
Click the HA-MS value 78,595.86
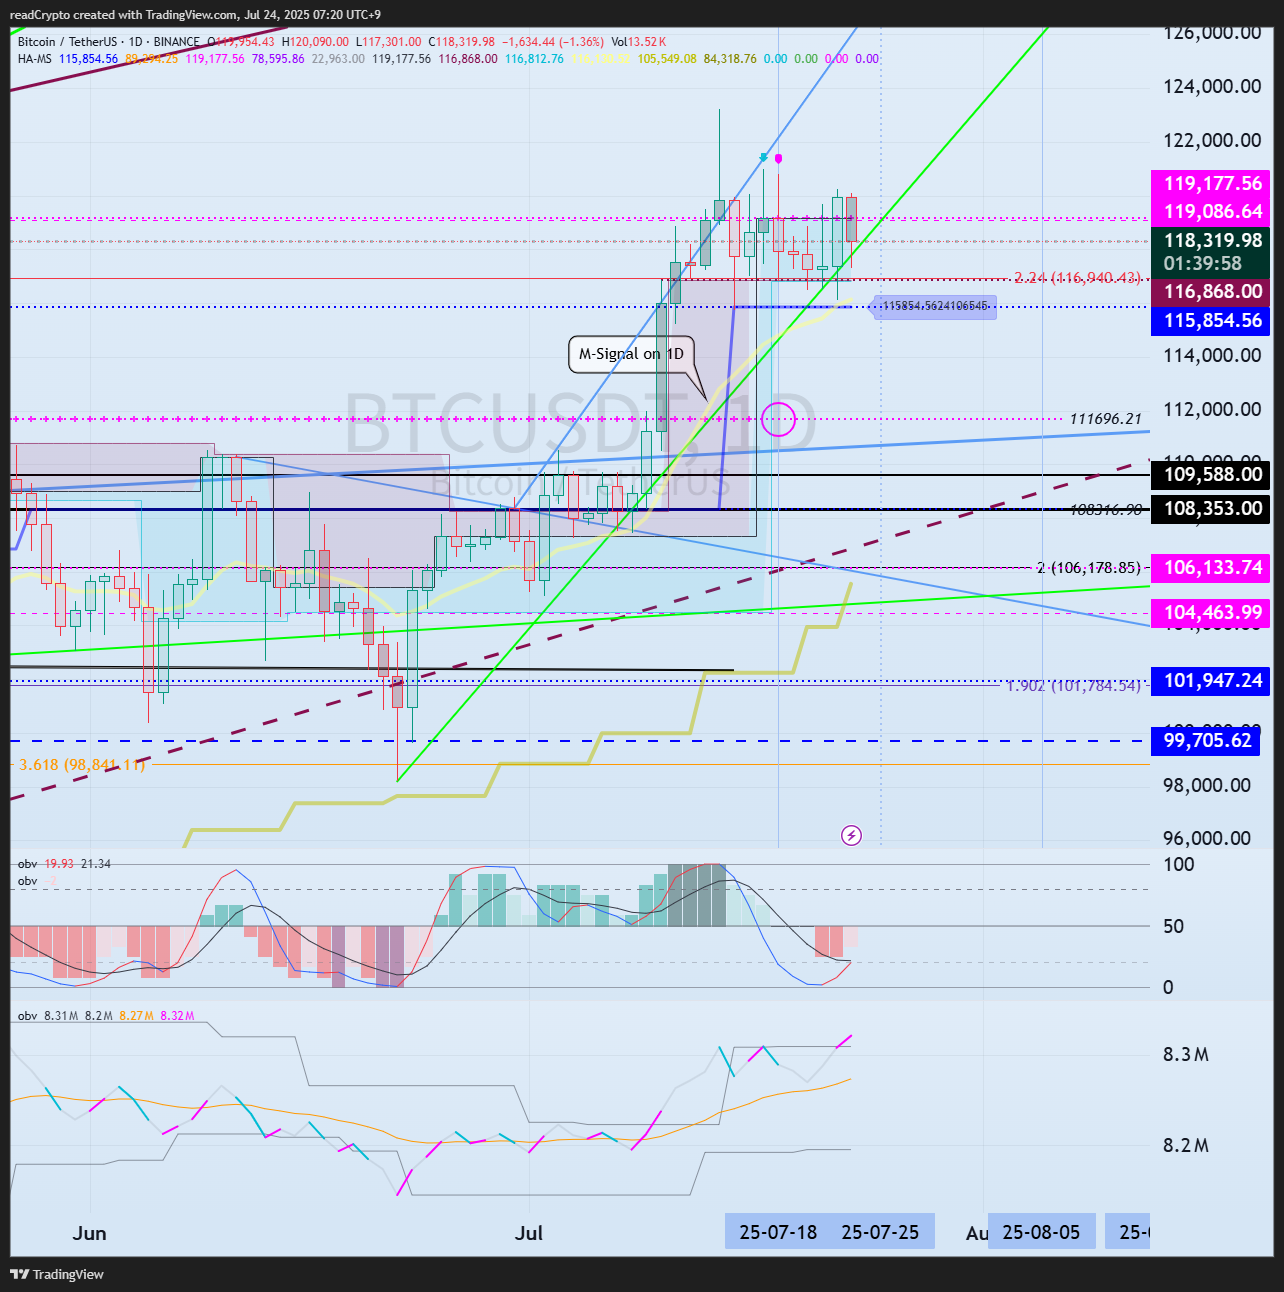point(278,59)
